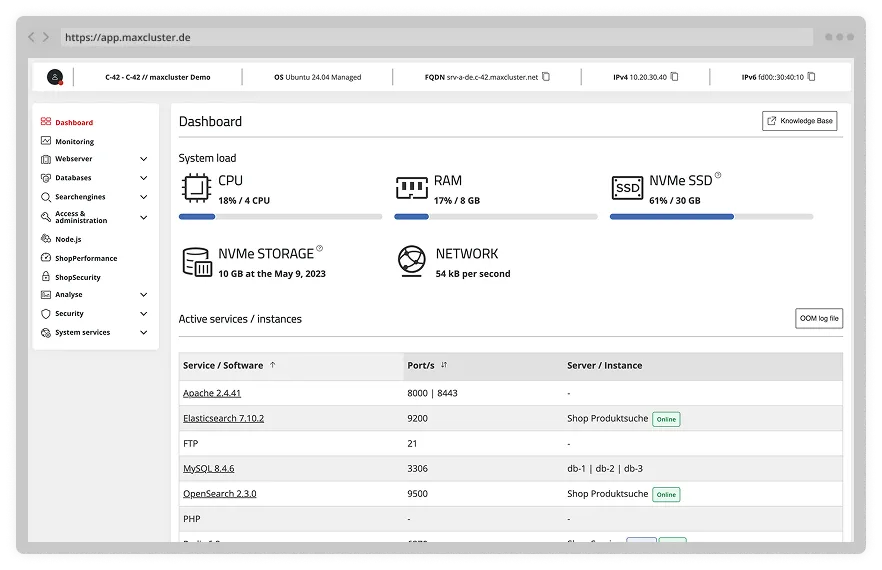Open the MySQL 8.4.6 link
Screen dimensions: 882x570
pos(208,468)
